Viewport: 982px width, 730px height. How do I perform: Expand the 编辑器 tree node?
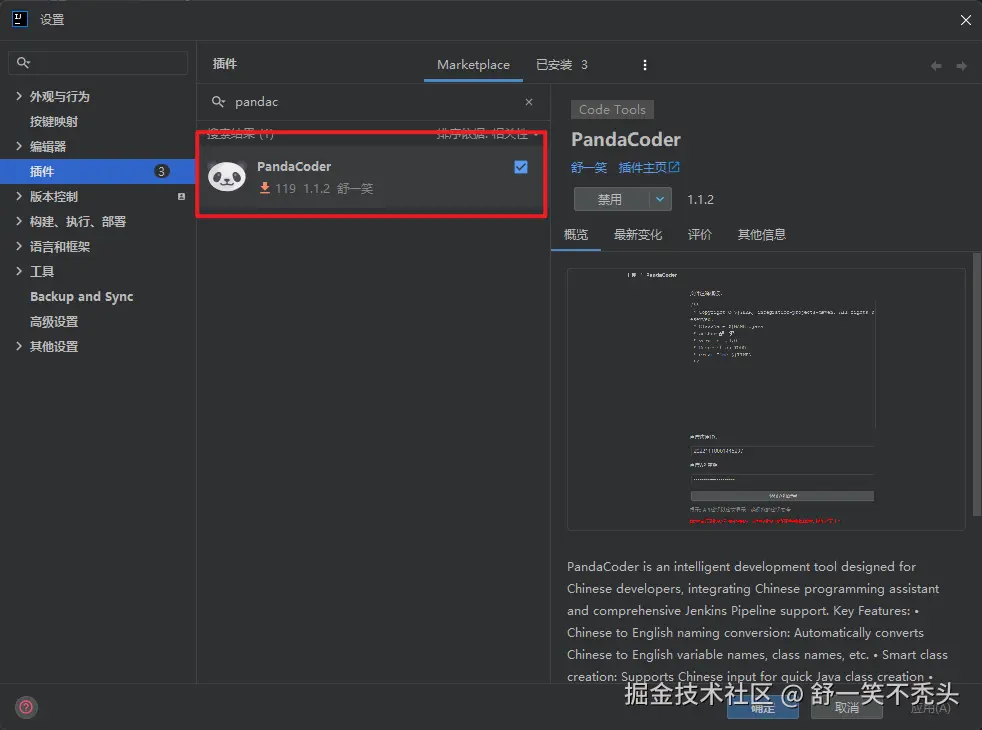(x=18, y=146)
